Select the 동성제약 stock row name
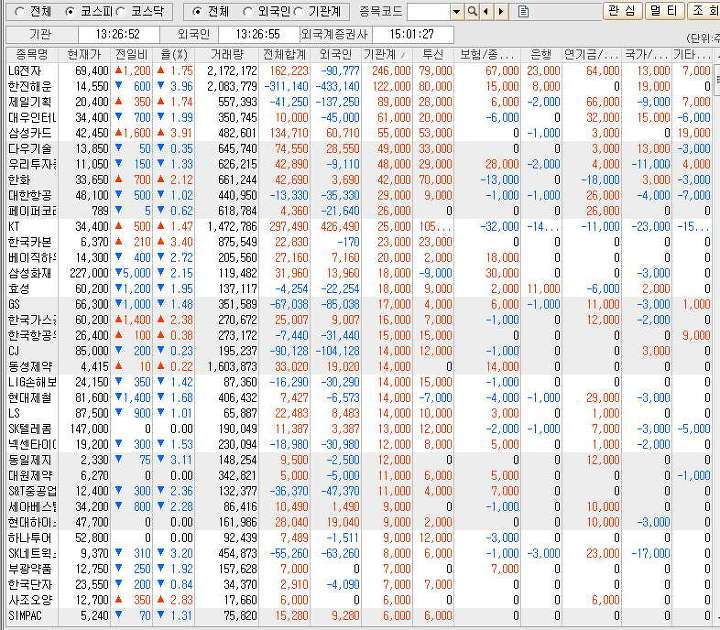 32,366
